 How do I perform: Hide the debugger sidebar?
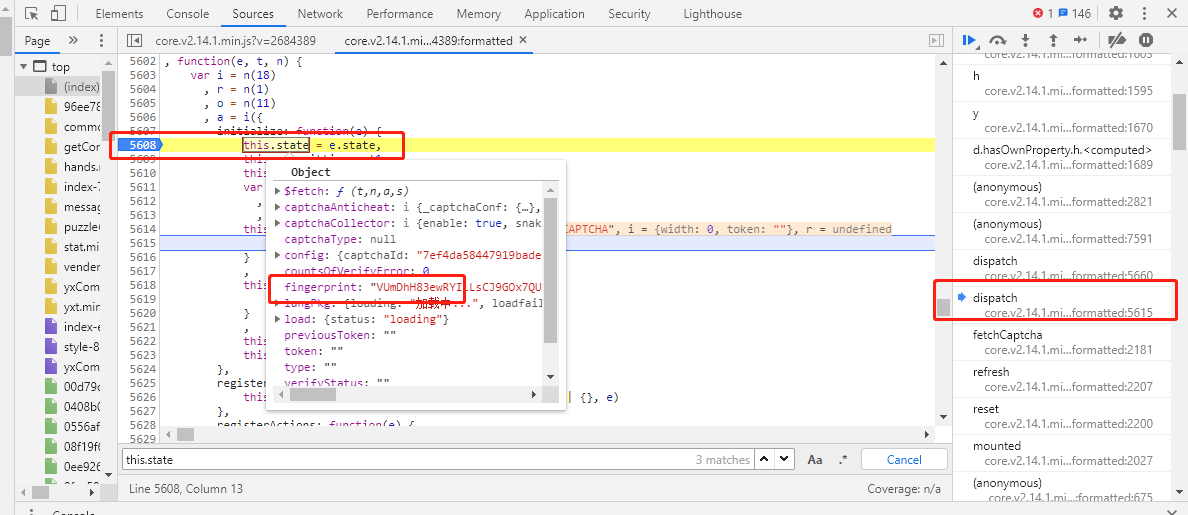click(x=937, y=41)
